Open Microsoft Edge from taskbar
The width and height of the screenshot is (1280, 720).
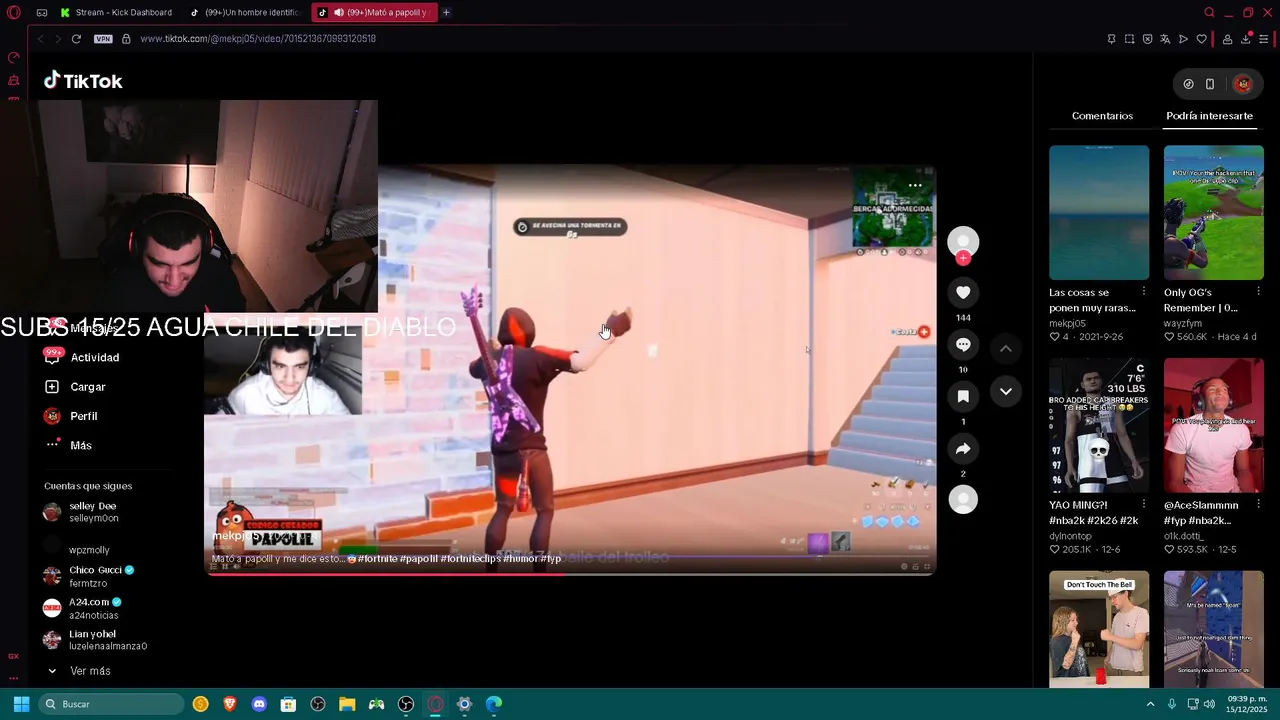coord(494,704)
